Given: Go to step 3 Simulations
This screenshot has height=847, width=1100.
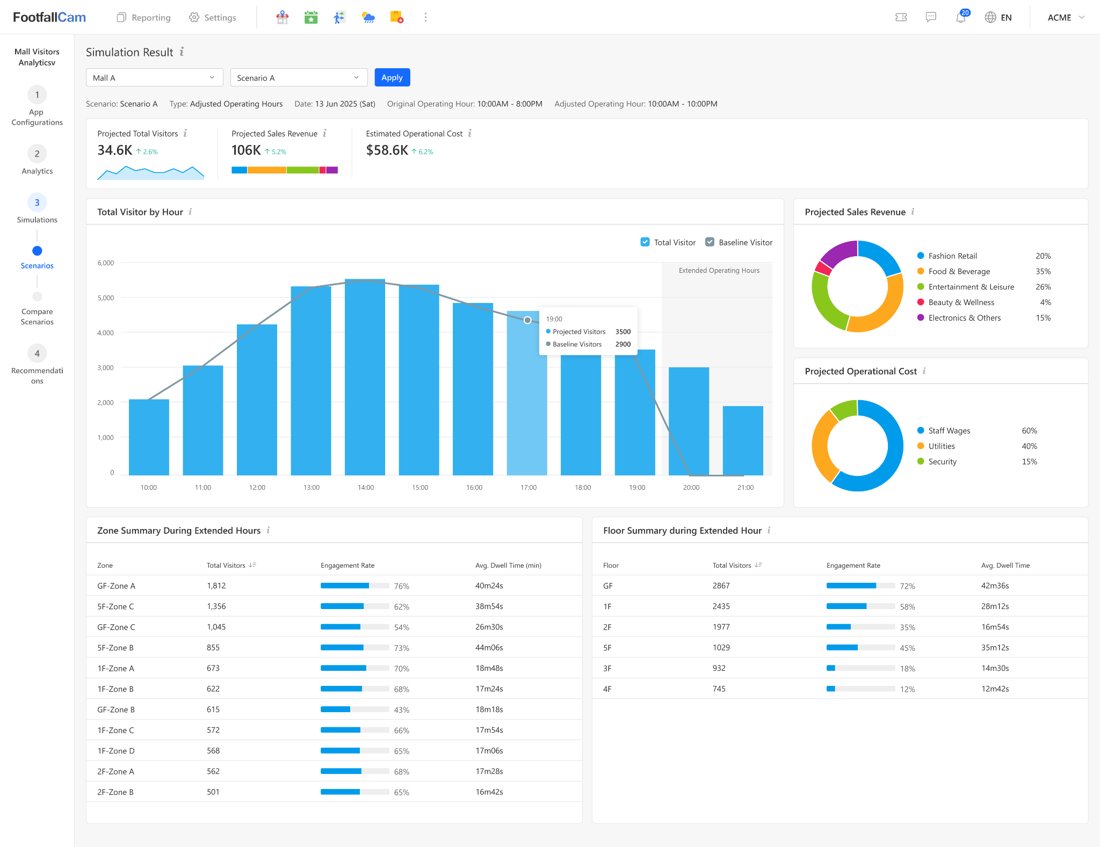Looking at the screenshot, I should pos(37,208).
